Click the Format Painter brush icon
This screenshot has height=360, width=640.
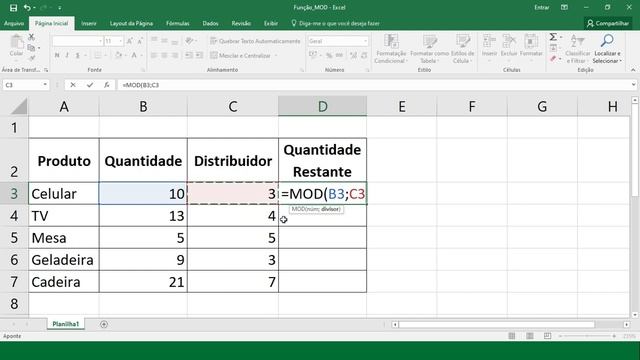31,58
